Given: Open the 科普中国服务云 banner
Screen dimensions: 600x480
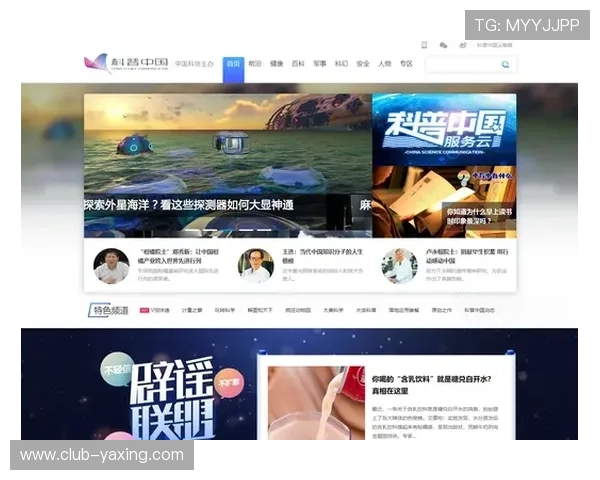Looking at the screenshot, I should pos(444,129).
